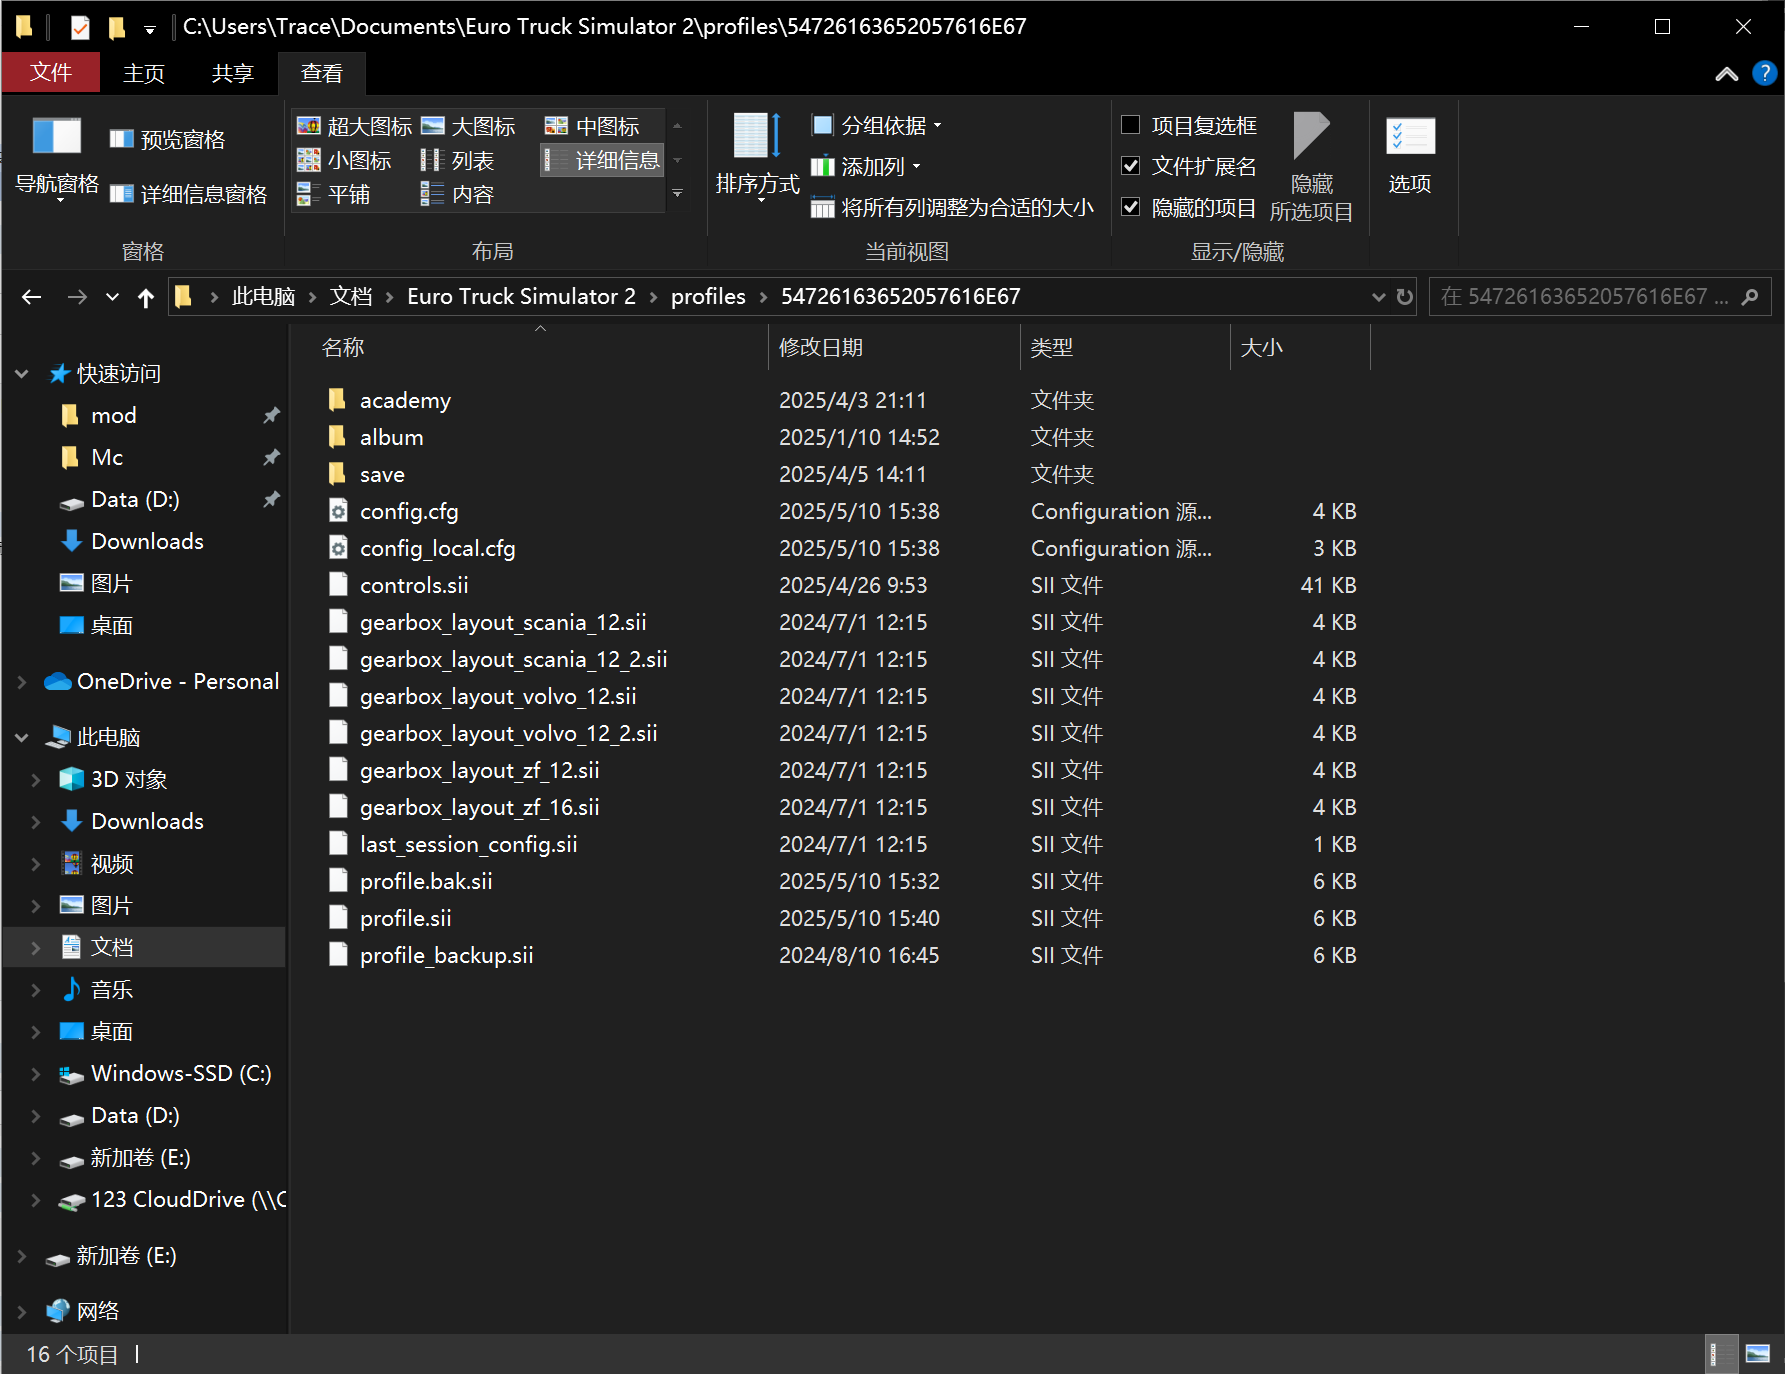Switch layout to extra large icons (超大图标)
Image resolution: width=1785 pixels, height=1374 pixels.
click(x=355, y=126)
